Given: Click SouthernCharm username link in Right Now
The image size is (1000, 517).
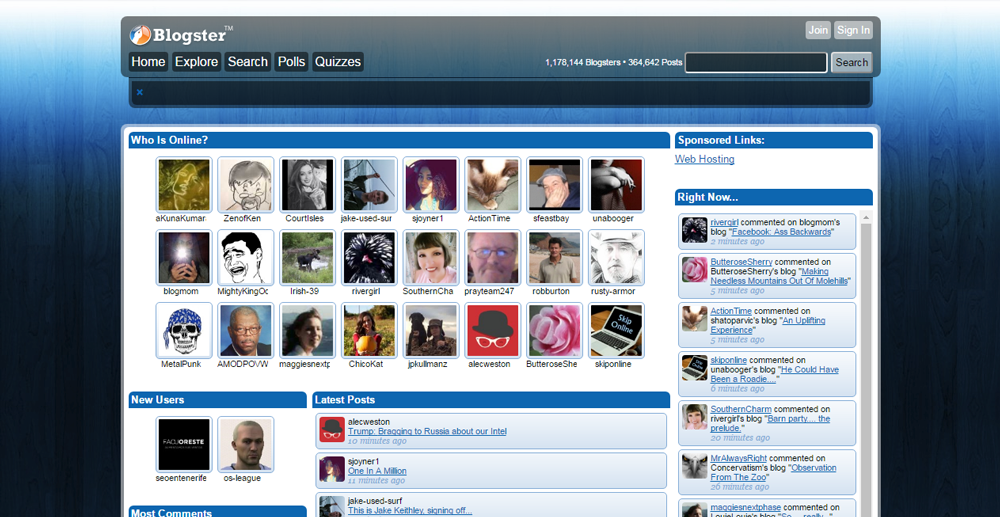Looking at the screenshot, I should [741, 409].
